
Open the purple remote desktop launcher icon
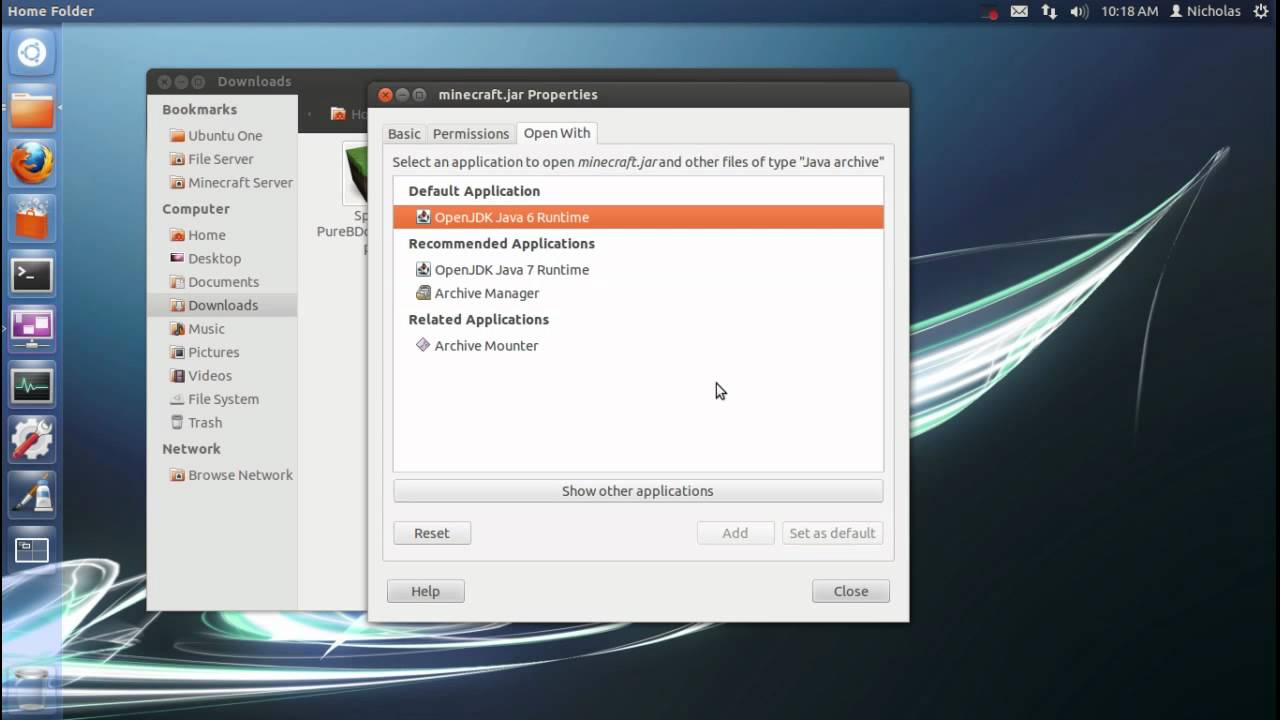click(x=31, y=329)
